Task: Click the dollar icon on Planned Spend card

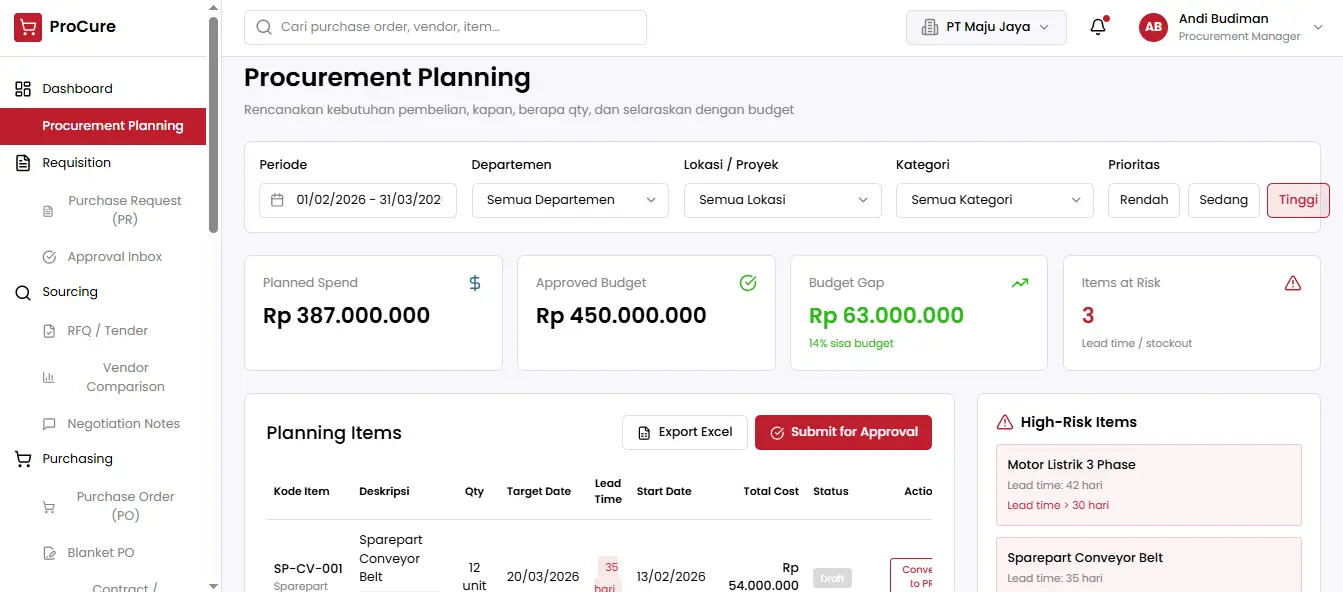Action: point(473,283)
